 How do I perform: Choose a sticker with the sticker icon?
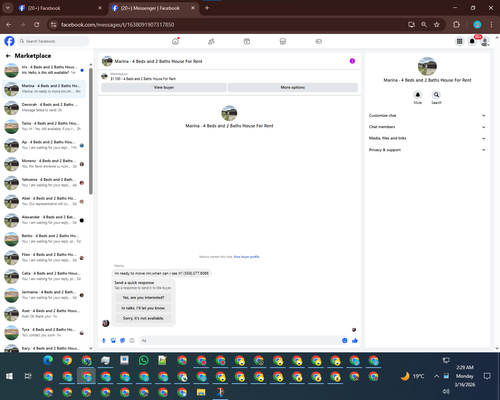pyautogui.click(x=123, y=340)
